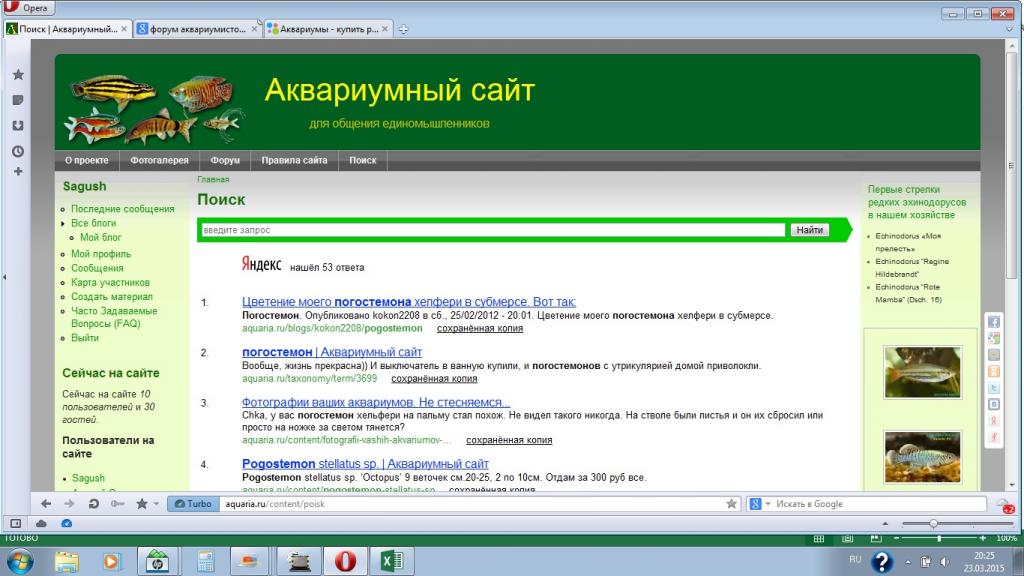
Task: Share page via the Twitter icon
Action: (x=994, y=388)
